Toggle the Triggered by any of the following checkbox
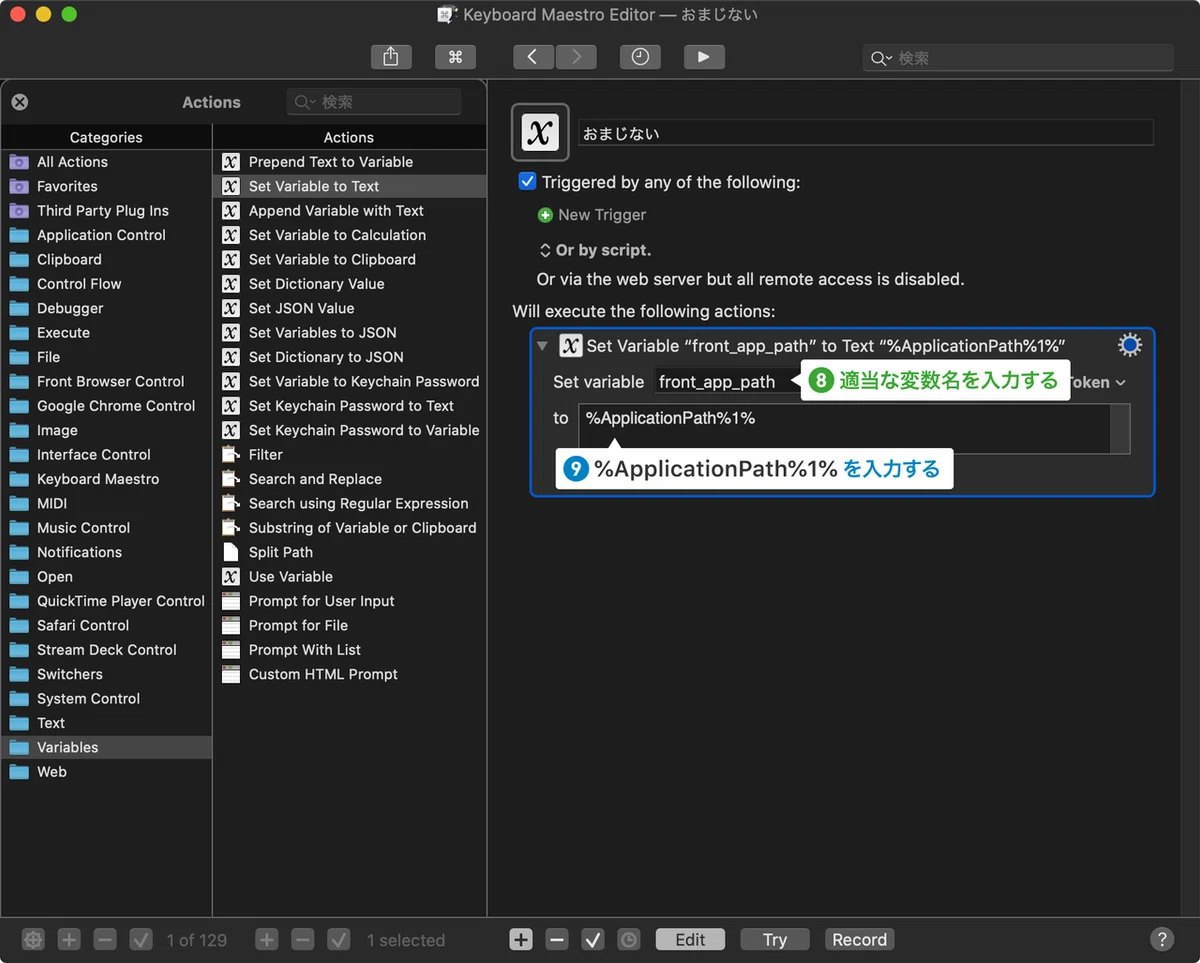The image size is (1200, 963). (527, 182)
